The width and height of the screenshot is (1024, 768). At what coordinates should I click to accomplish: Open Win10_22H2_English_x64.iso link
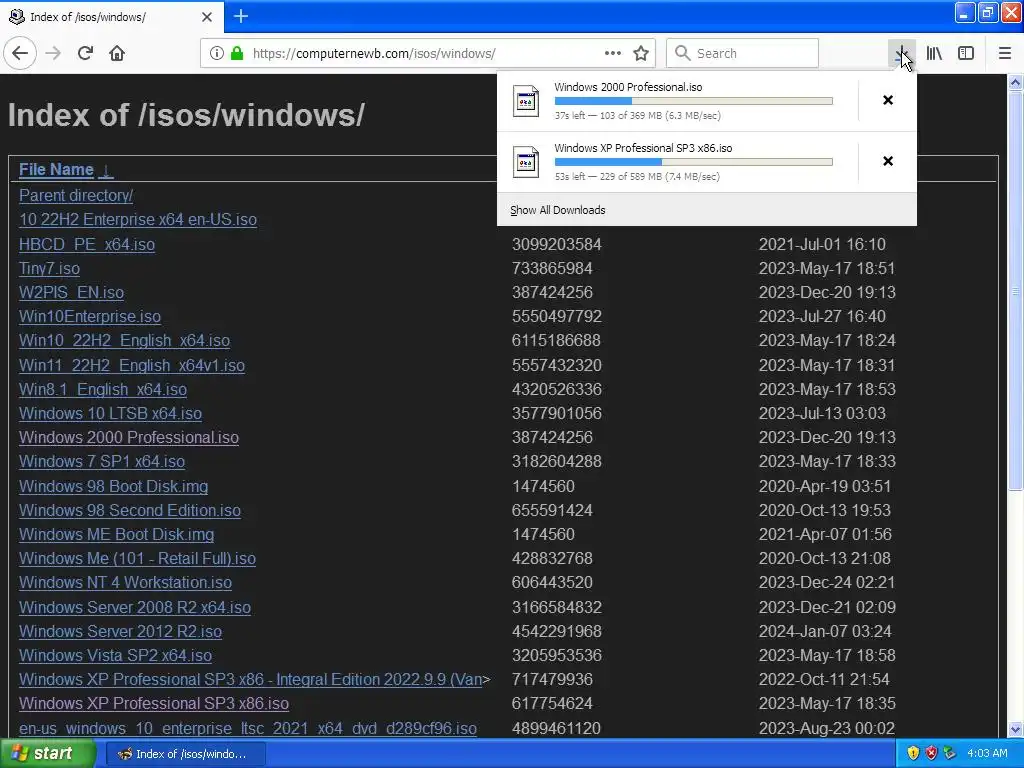124,341
